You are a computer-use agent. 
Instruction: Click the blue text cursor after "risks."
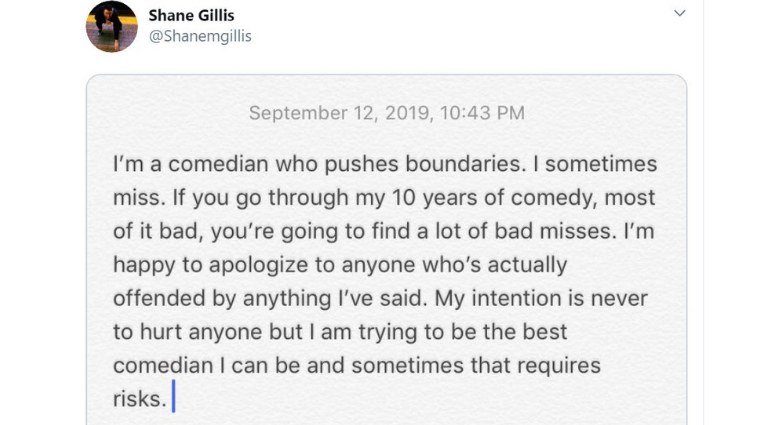pos(173,398)
